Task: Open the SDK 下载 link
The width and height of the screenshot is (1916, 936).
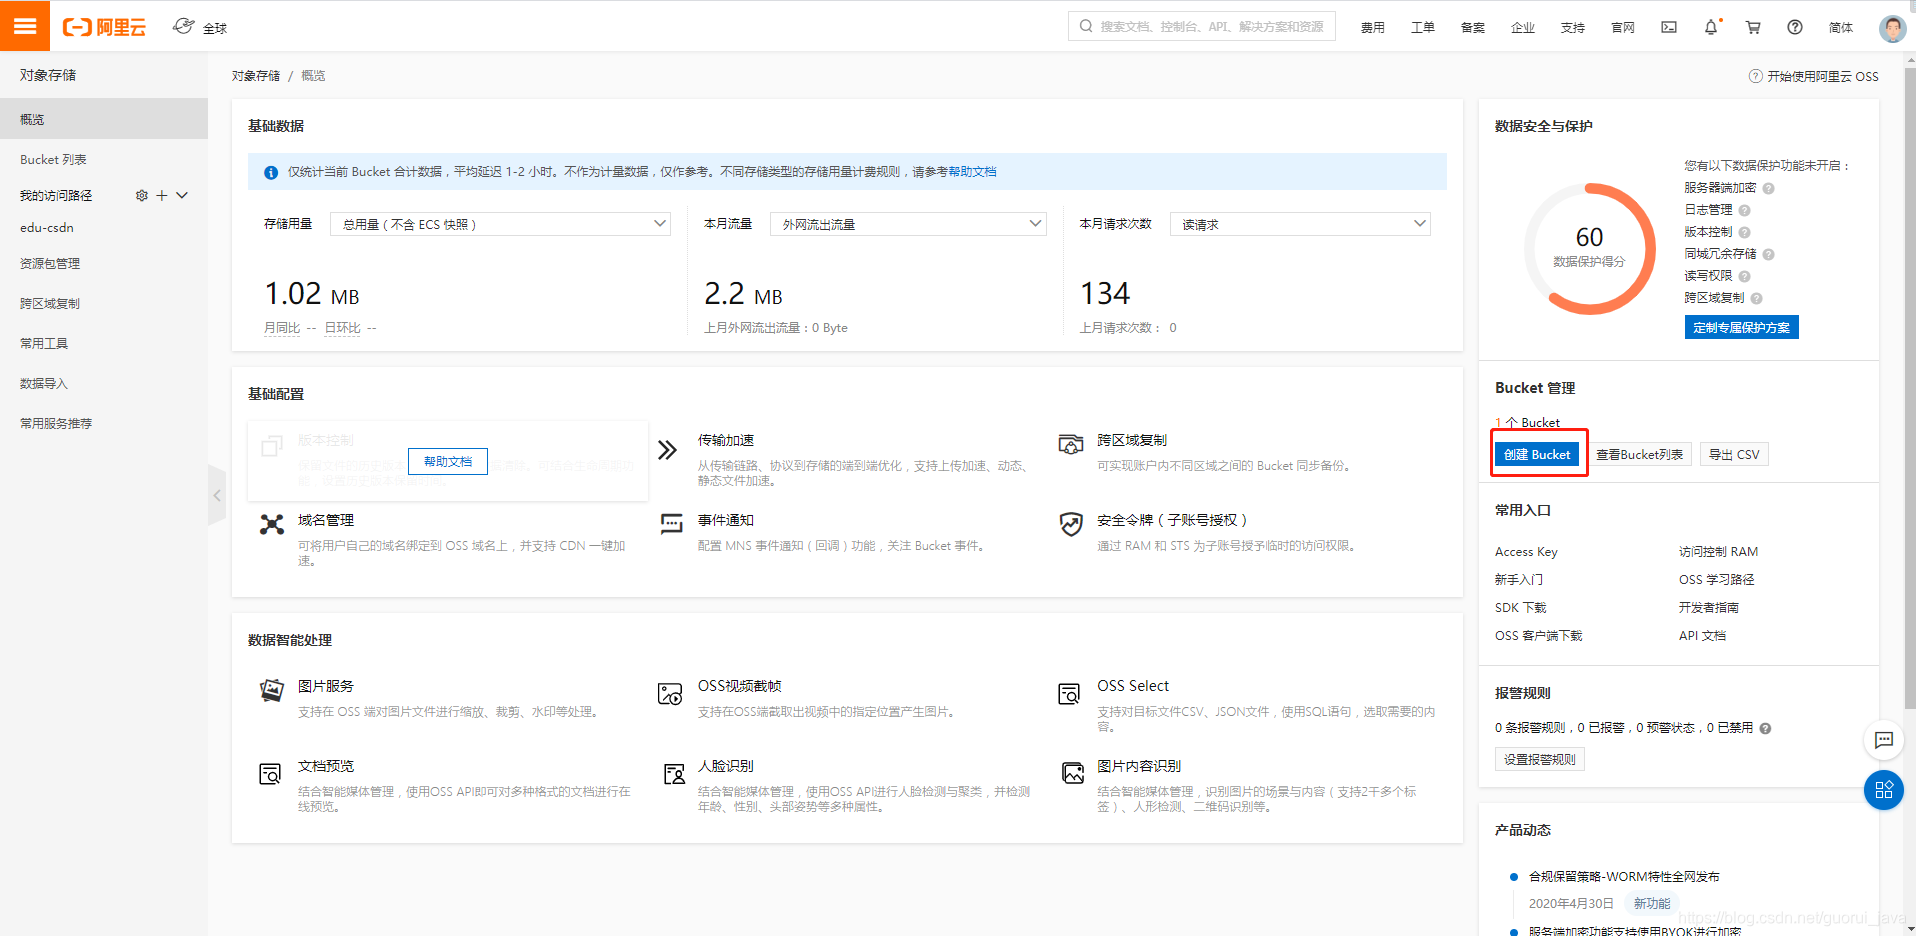Action: (1520, 608)
